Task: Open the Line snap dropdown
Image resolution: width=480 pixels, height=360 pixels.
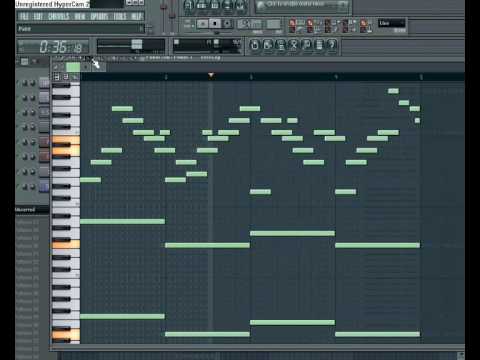Action: coord(391,23)
